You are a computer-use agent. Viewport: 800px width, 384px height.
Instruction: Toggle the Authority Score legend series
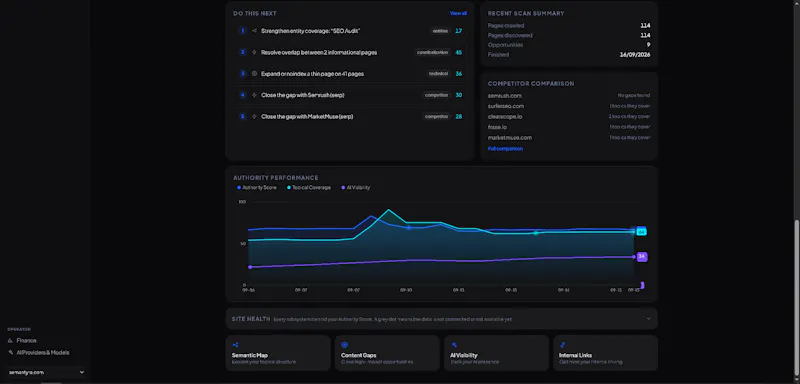click(257, 188)
